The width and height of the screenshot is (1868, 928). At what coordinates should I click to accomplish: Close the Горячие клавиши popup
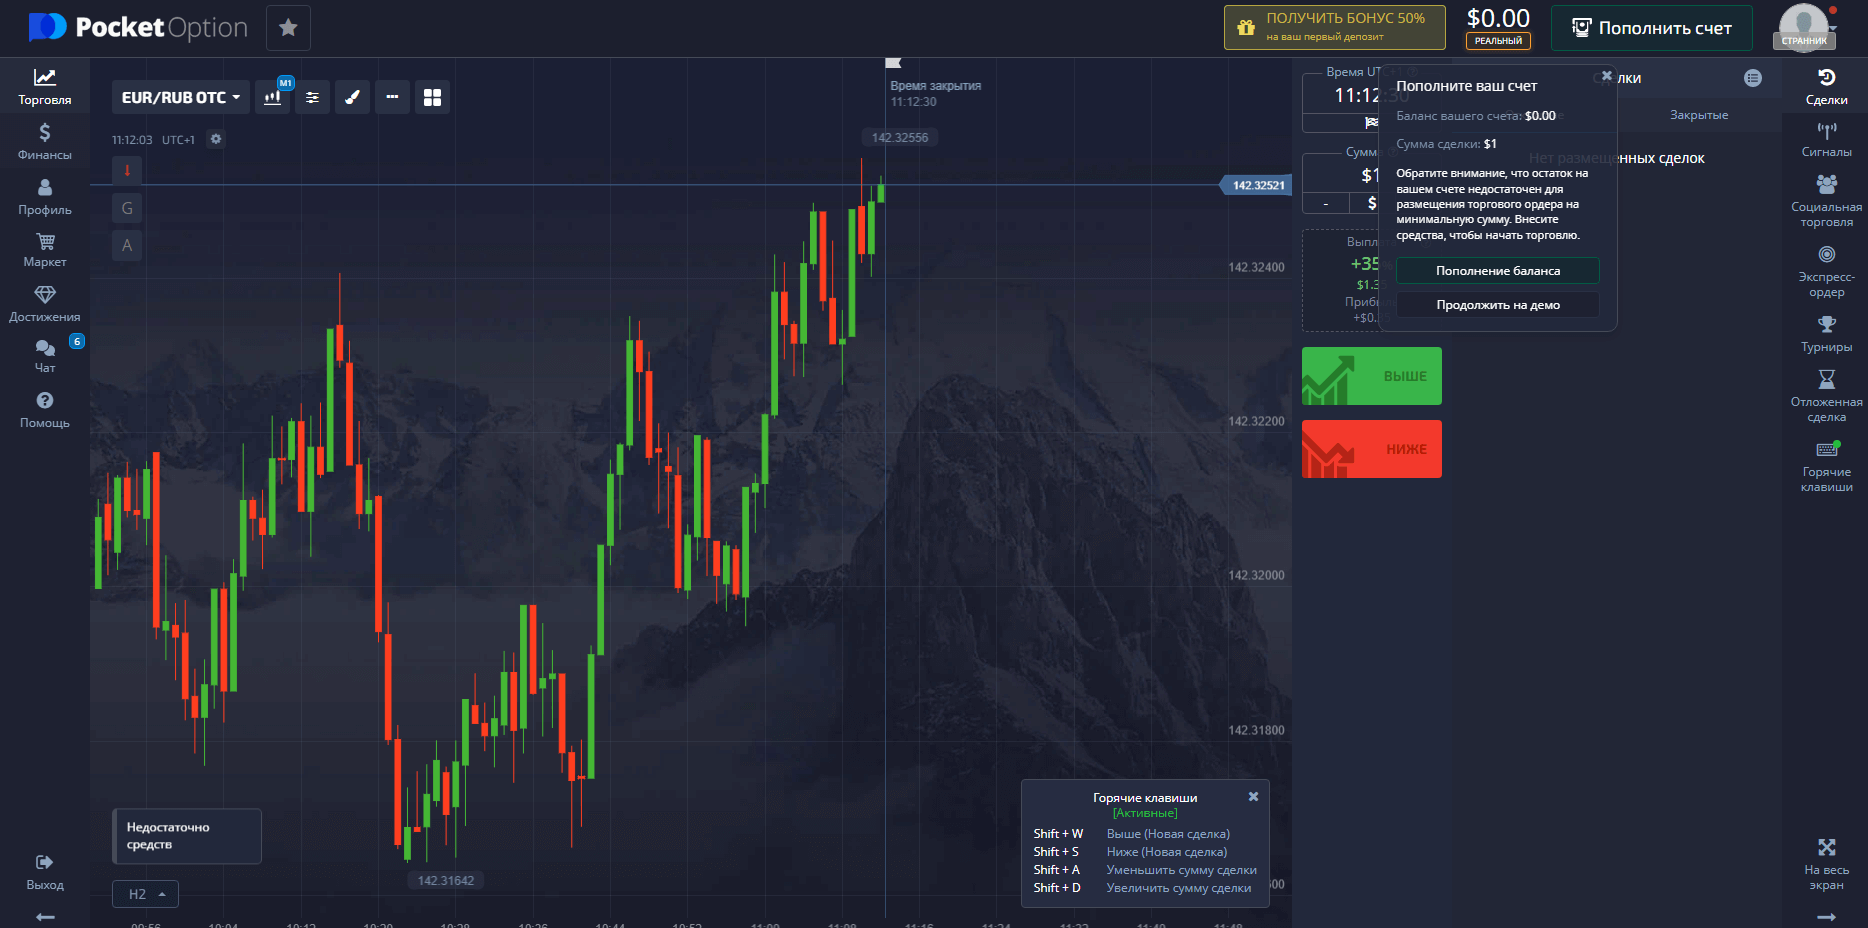(x=1253, y=797)
